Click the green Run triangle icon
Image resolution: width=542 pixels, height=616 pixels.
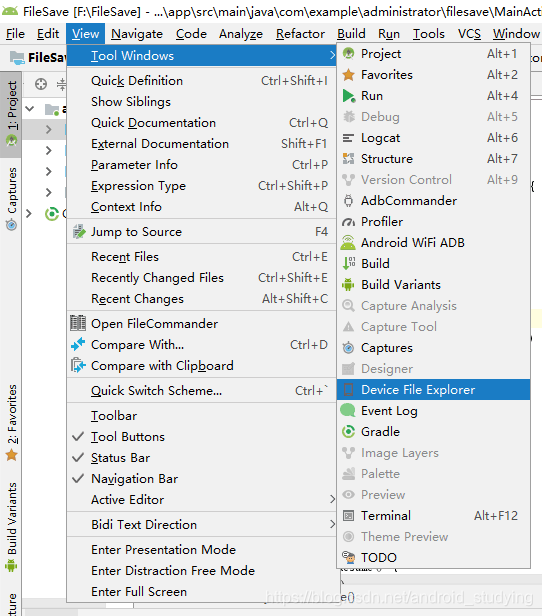tap(348, 95)
